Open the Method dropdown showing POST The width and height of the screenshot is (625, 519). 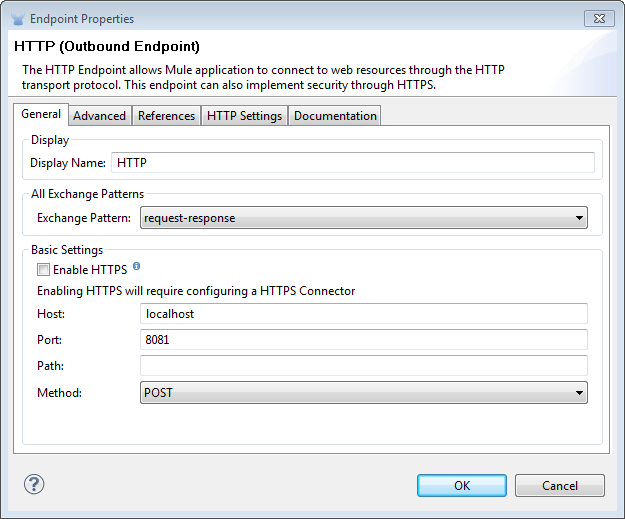(x=364, y=393)
